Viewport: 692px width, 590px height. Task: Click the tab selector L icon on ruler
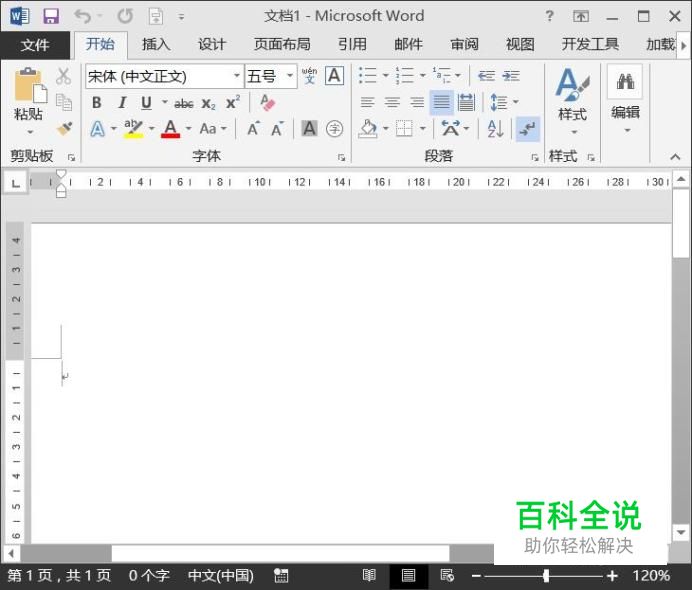(15, 183)
